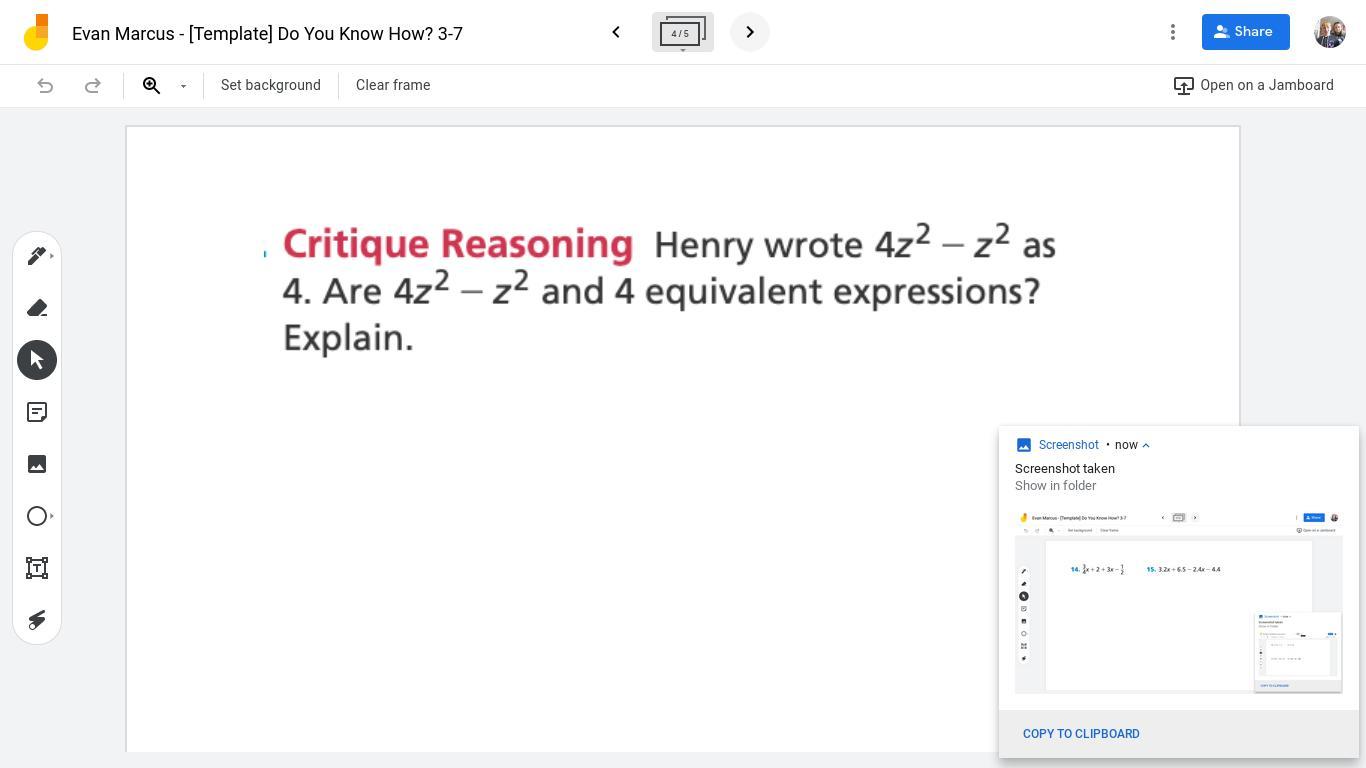Image resolution: width=1366 pixels, height=768 pixels.
Task: Collapse the Screenshot notification chevron
Action: click(x=1146, y=445)
